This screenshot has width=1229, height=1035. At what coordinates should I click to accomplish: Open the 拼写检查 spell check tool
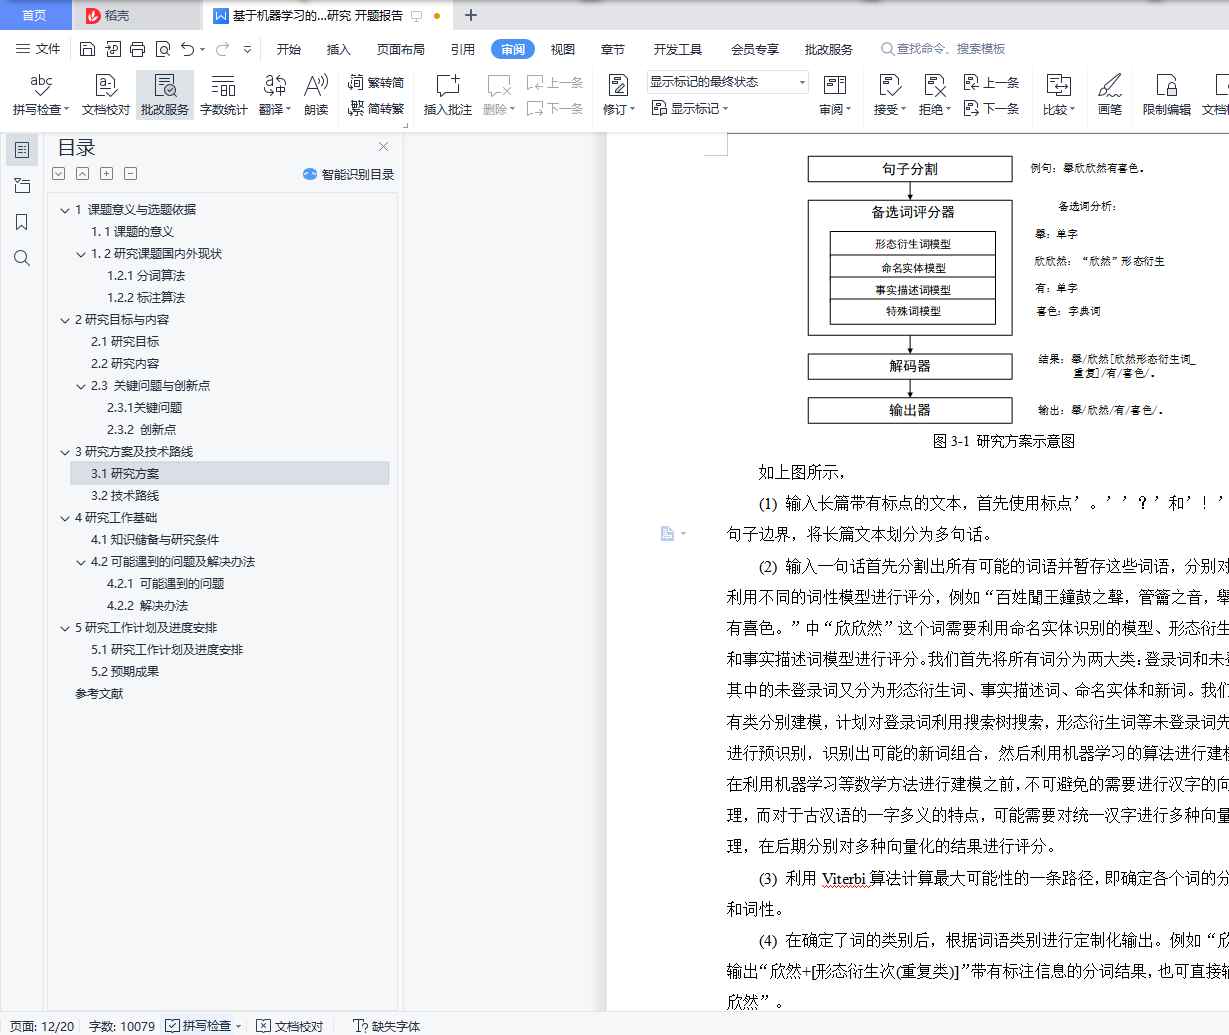point(40,95)
